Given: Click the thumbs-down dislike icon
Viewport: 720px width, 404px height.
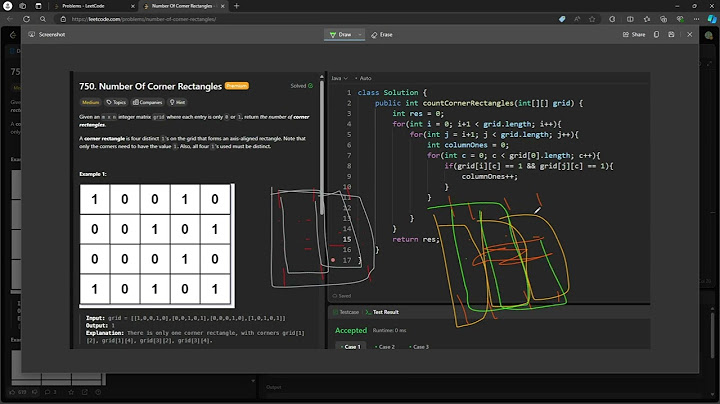Looking at the screenshot, I should tap(36, 392).
